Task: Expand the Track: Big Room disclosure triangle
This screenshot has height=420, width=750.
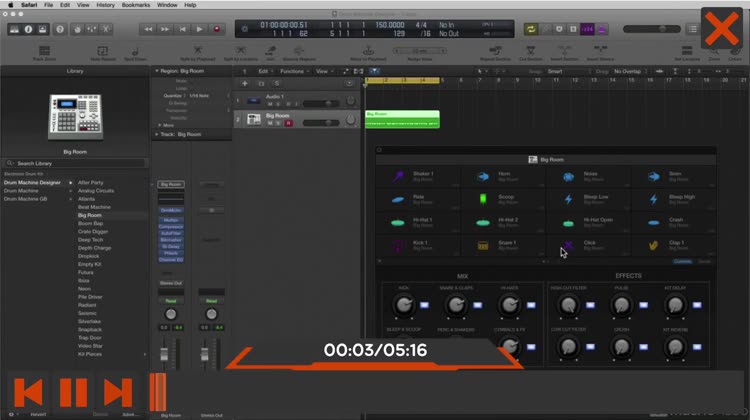Action: tap(156, 134)
